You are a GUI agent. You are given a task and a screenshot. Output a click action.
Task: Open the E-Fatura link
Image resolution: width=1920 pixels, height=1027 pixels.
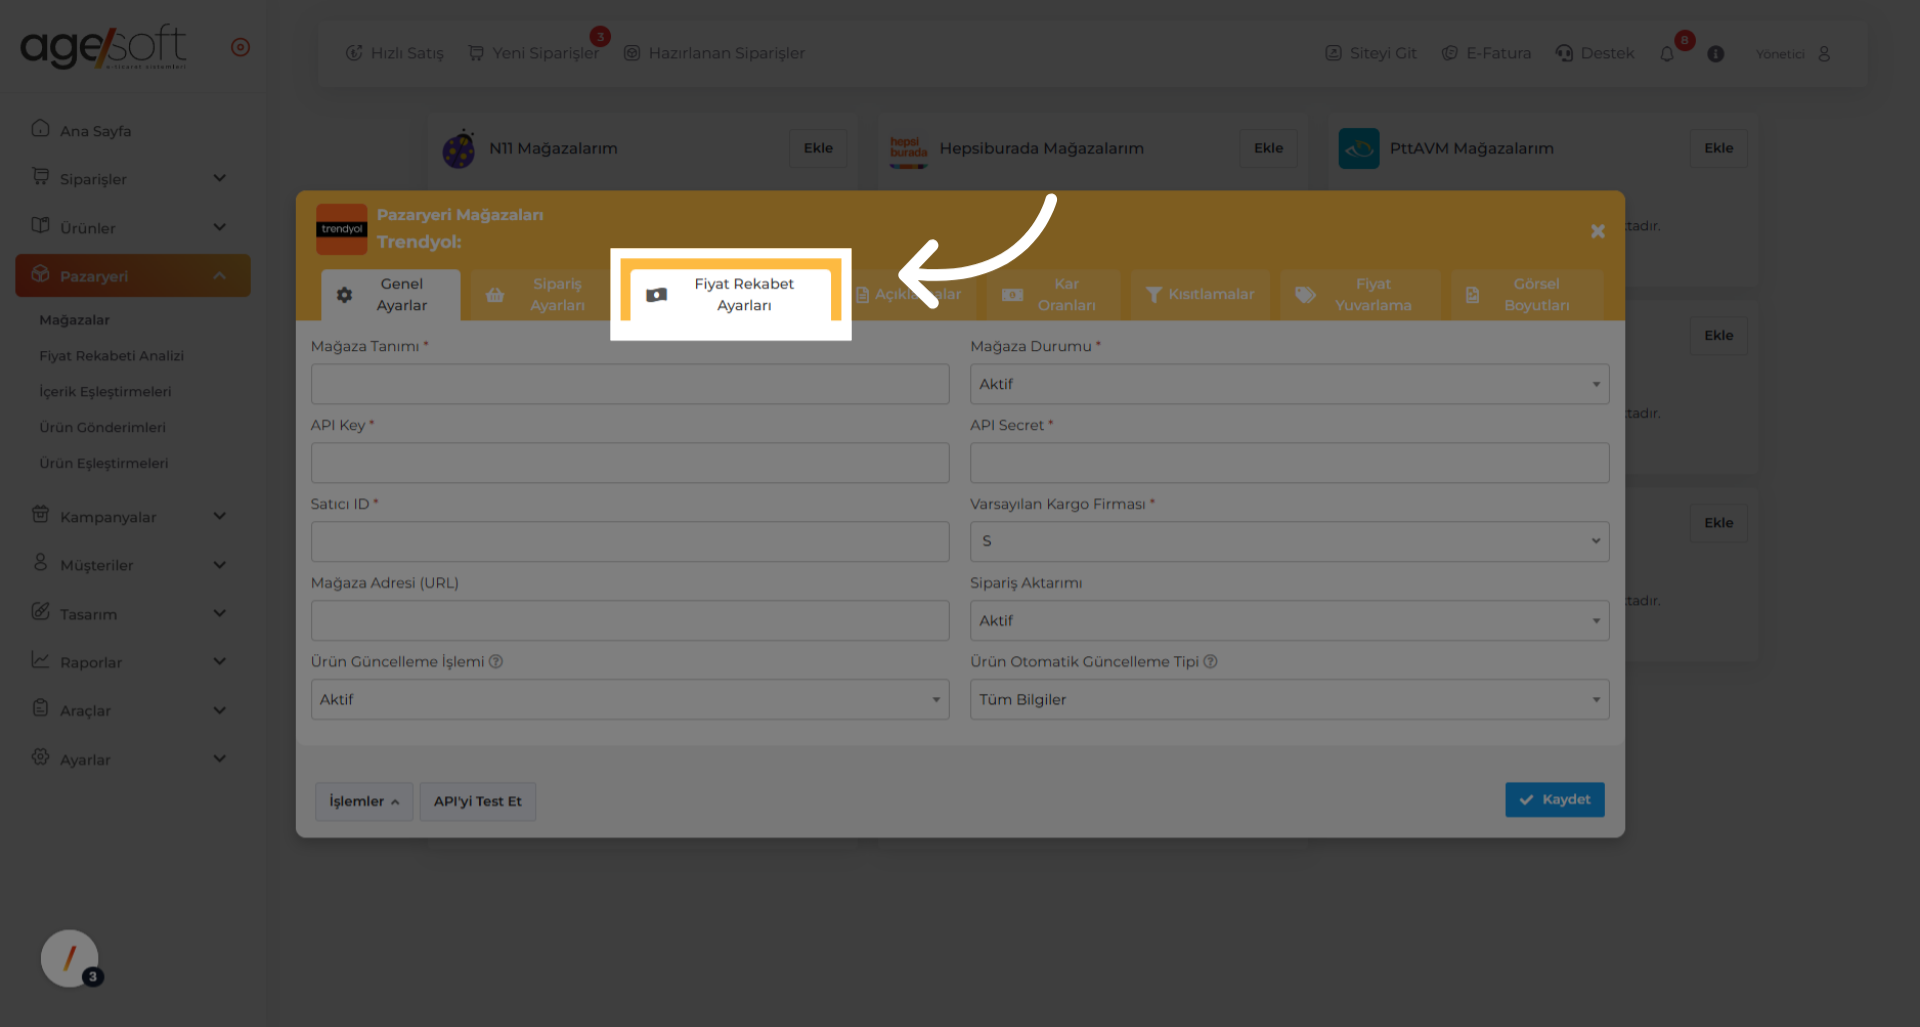pyautogui.click(x=1486, y=53)
